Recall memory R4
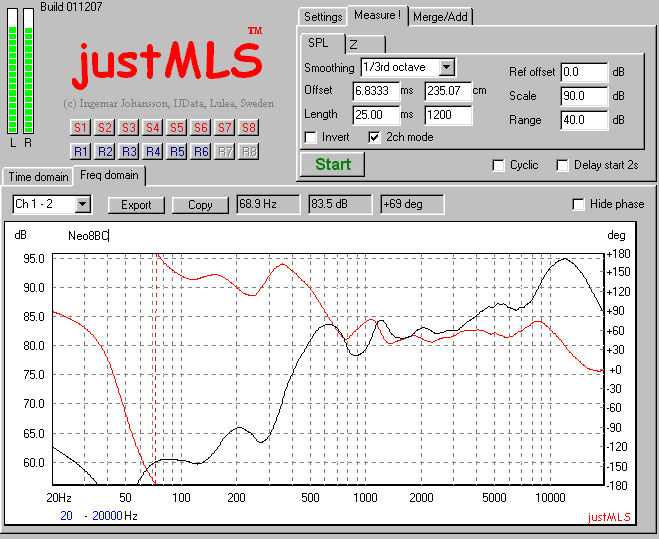The height and width of the screenshot is (539, 659). coord(153,151)
